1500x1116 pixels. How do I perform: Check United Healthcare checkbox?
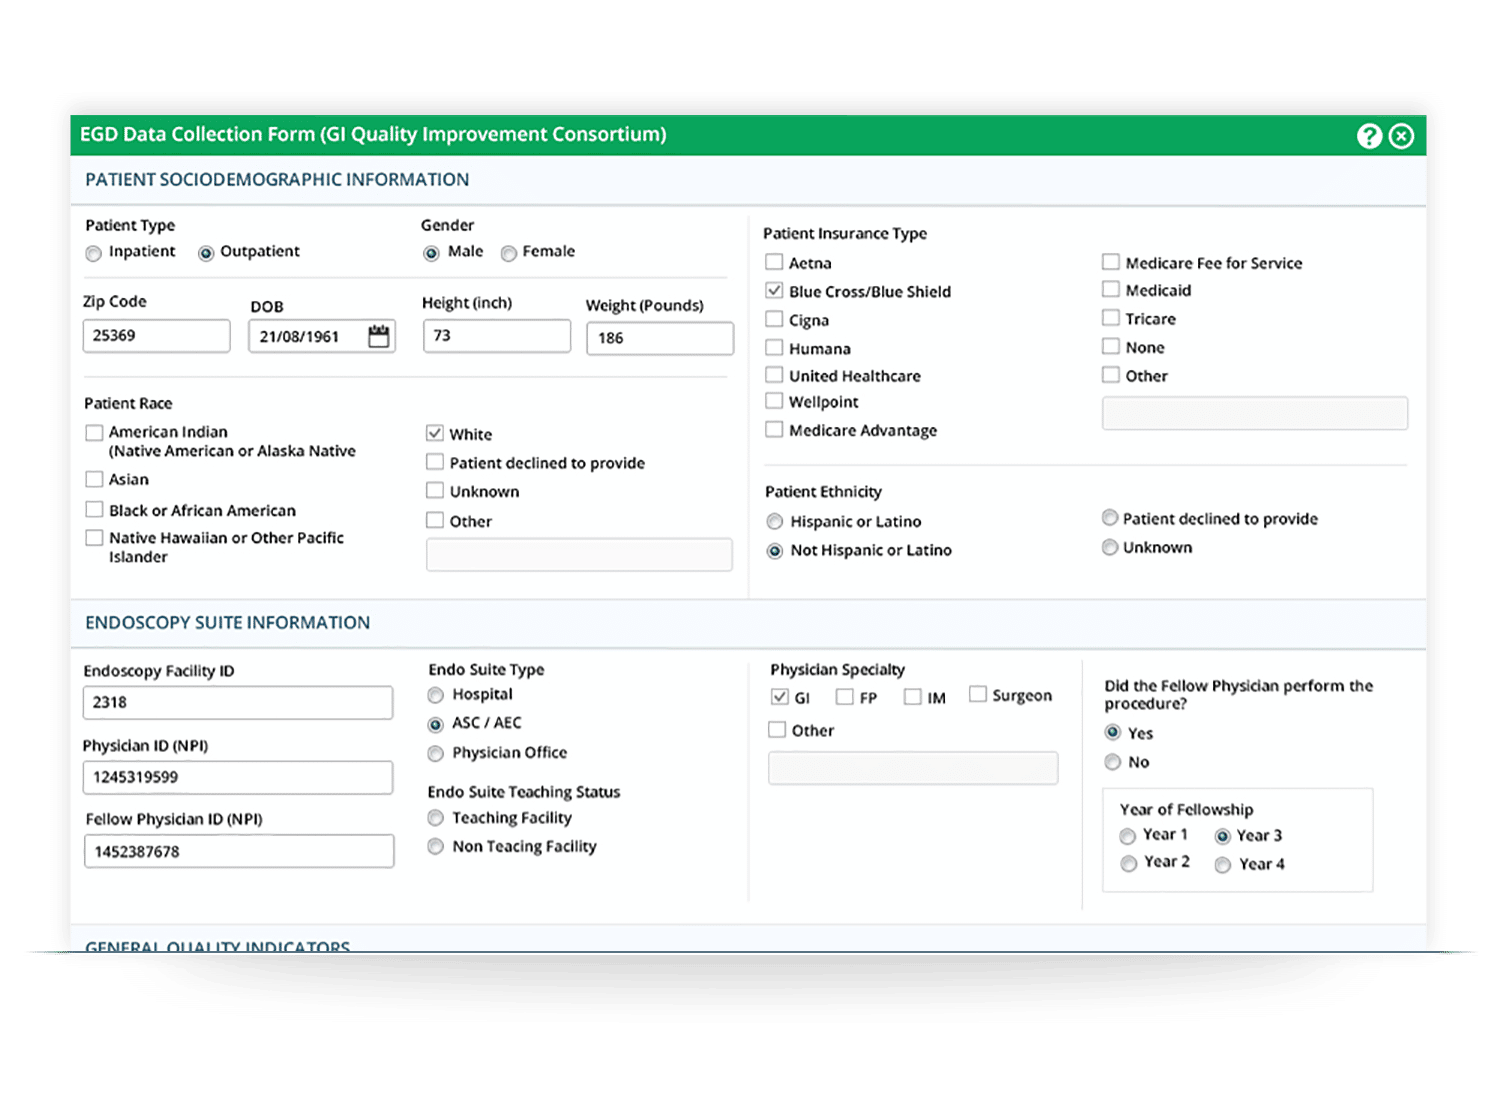tap(774, 375)
